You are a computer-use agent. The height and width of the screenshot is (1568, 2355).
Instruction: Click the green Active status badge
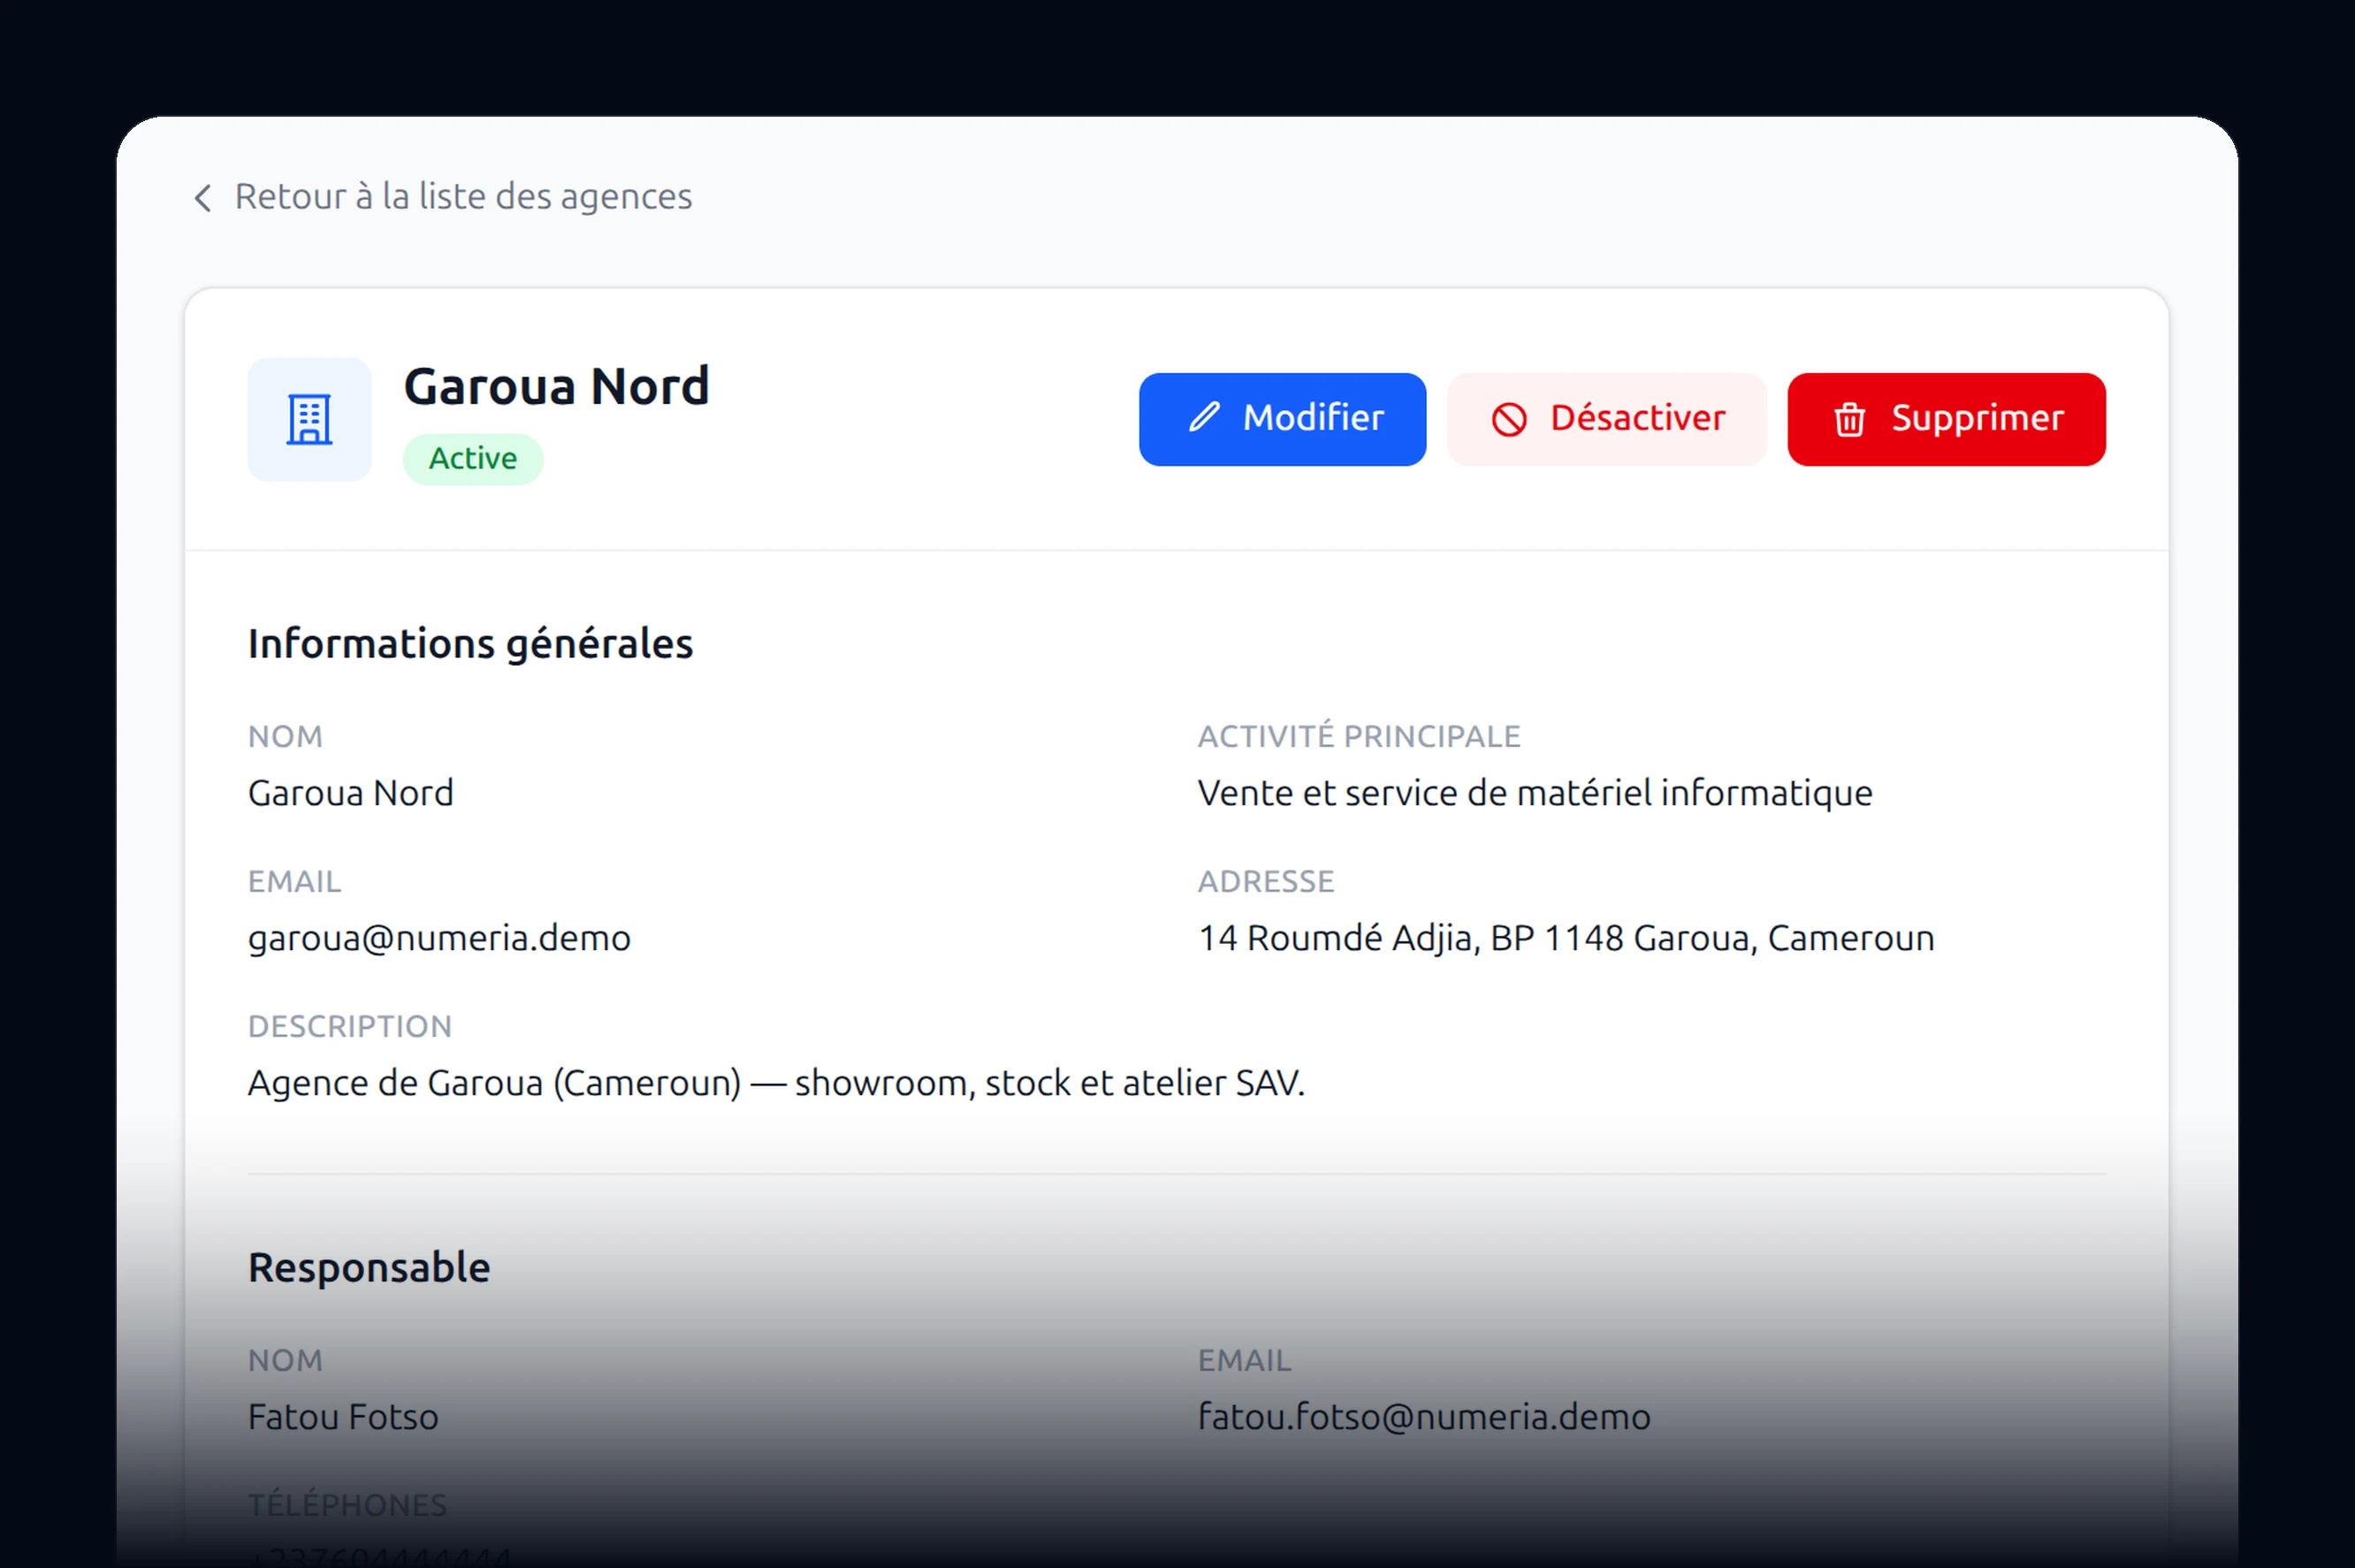point(473,459)
